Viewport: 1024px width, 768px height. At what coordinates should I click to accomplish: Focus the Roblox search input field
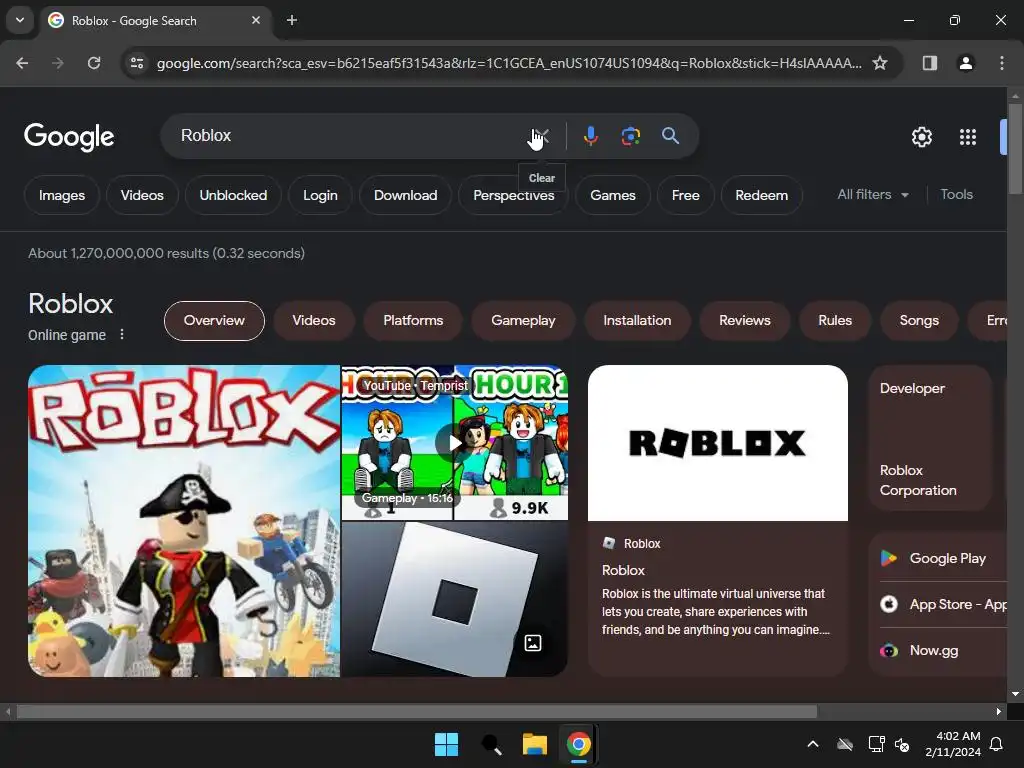346,136
